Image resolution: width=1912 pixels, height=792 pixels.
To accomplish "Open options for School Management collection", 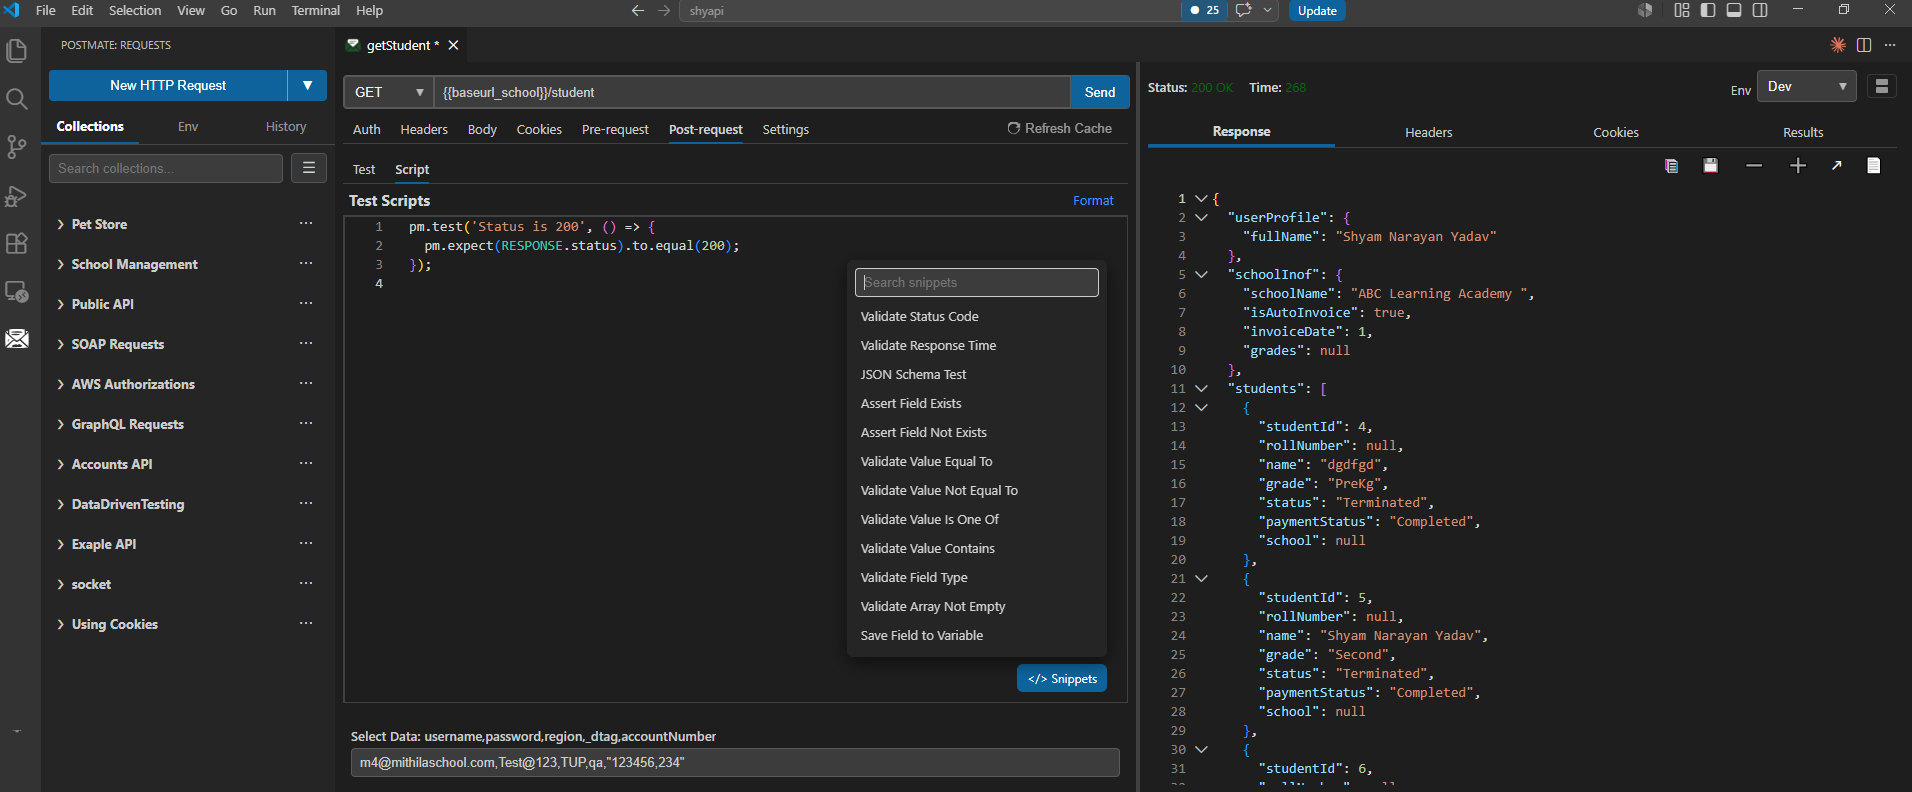I will click(x=306, y=263).
